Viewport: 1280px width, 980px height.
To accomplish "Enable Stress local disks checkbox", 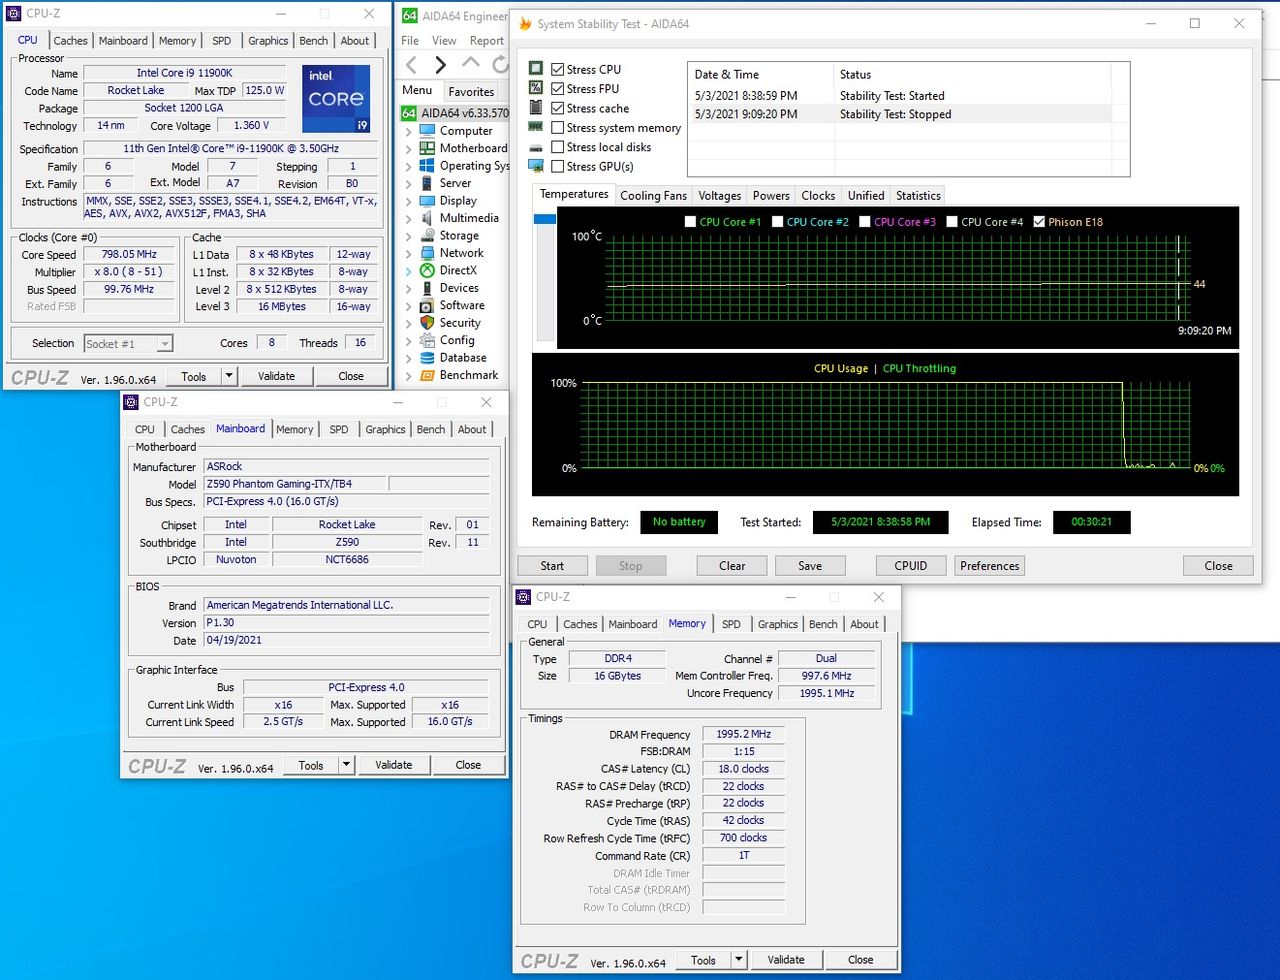I will 557,147.
